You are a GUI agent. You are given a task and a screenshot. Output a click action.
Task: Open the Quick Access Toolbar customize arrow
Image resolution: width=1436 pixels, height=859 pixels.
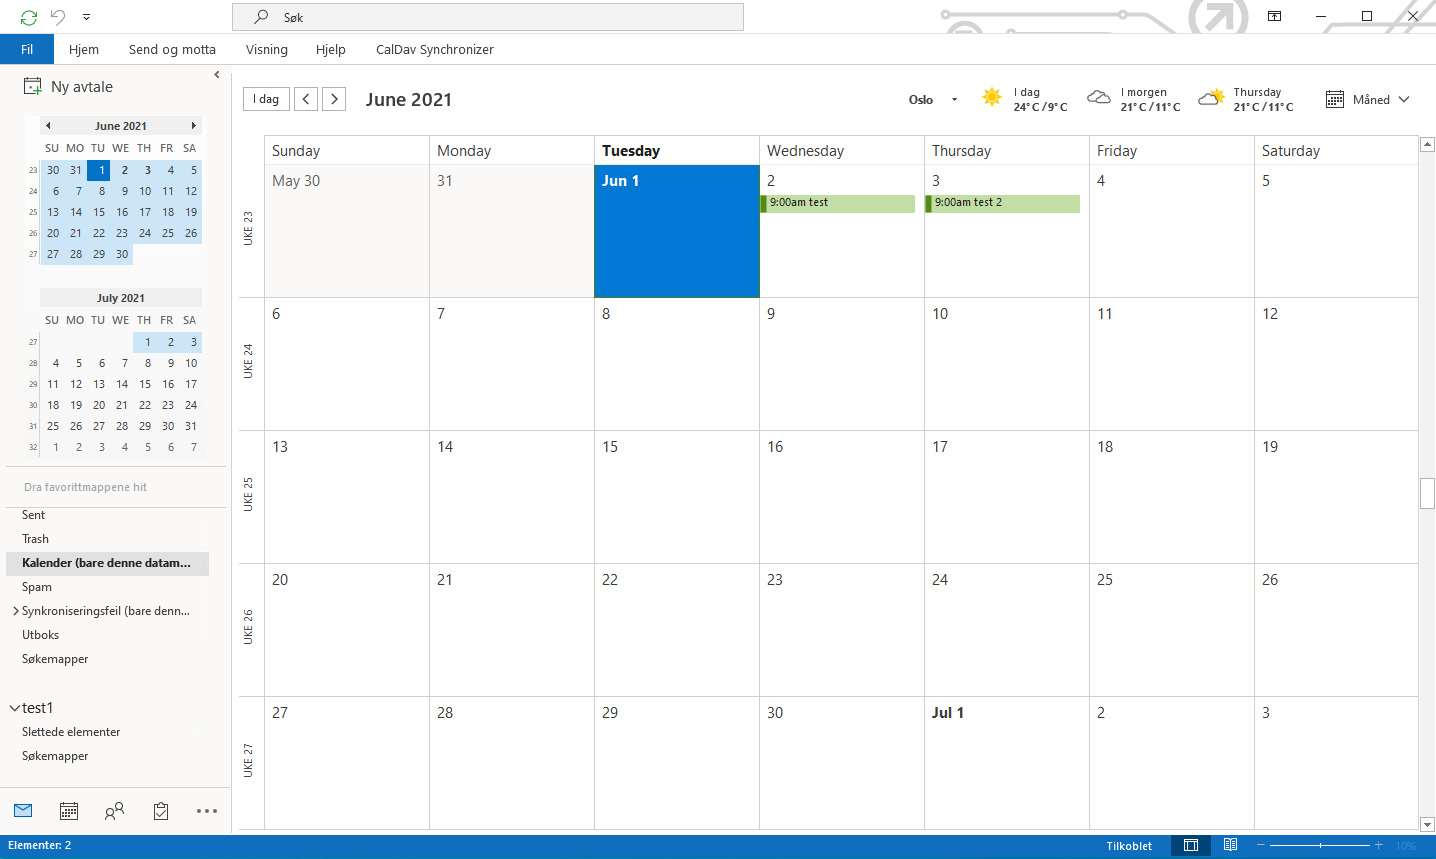[x=87, y=17]
